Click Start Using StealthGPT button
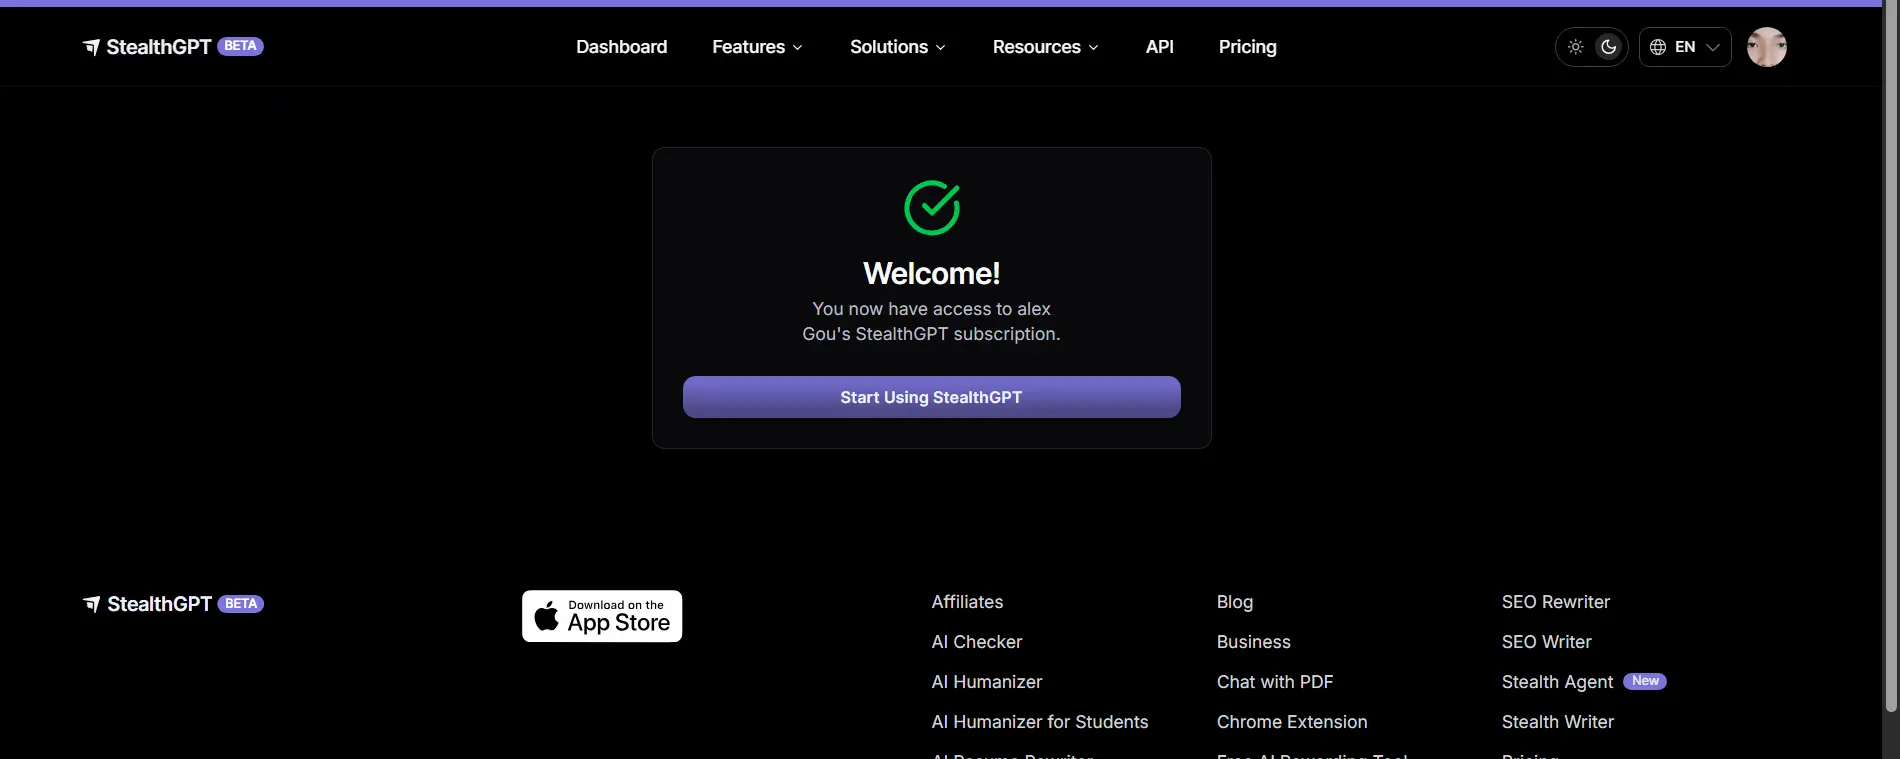Screen dimensions: 1900x759 click(x=932, y=397)
